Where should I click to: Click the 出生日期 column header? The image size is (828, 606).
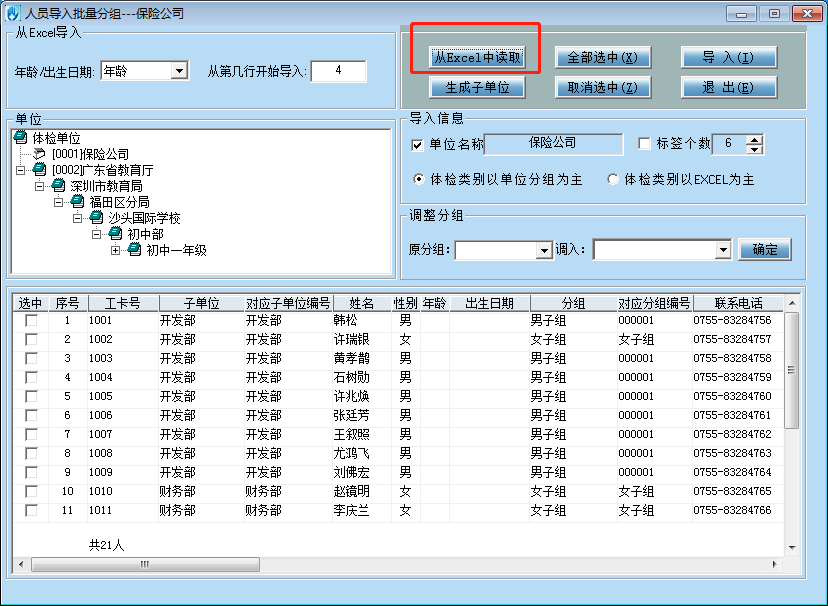click(490, 303)
